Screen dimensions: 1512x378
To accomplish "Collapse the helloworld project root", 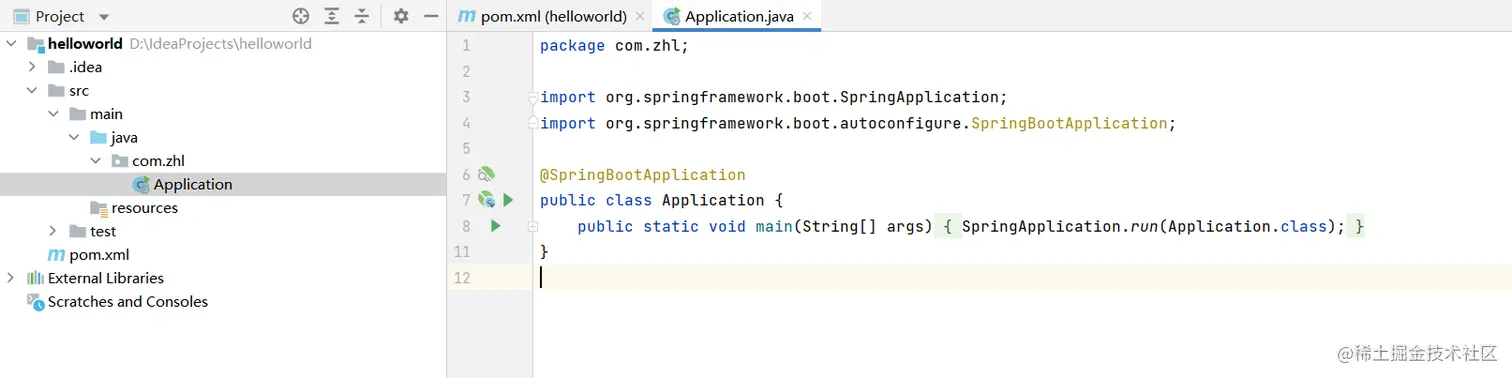I will point(11,44).
